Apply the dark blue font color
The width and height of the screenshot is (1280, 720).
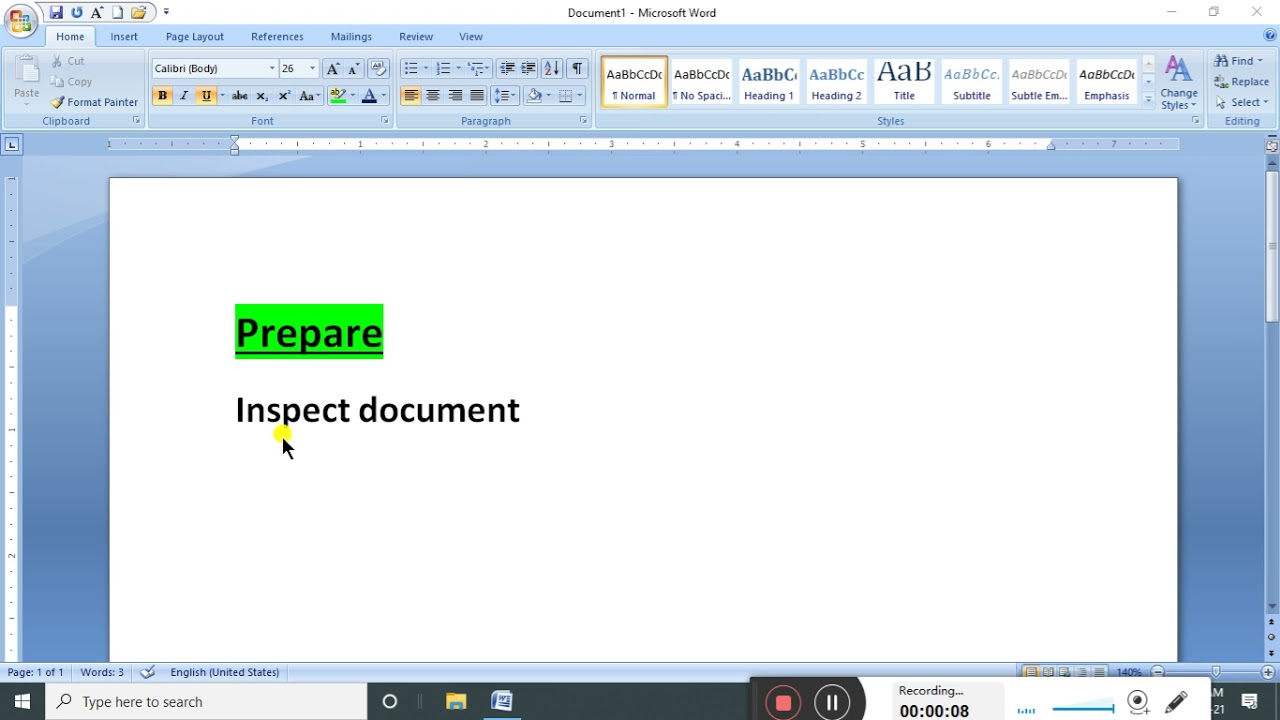click(369, 96)
